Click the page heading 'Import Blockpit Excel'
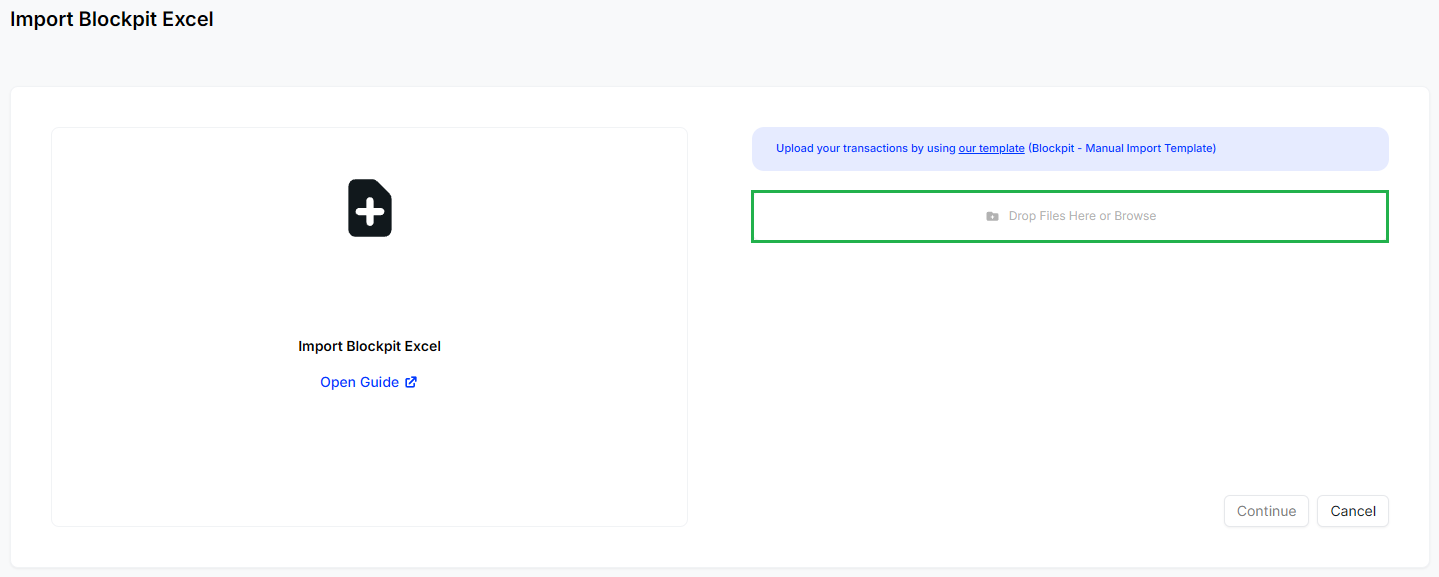Viewport: 1439px width, 577px height. (x=112, y=19)
